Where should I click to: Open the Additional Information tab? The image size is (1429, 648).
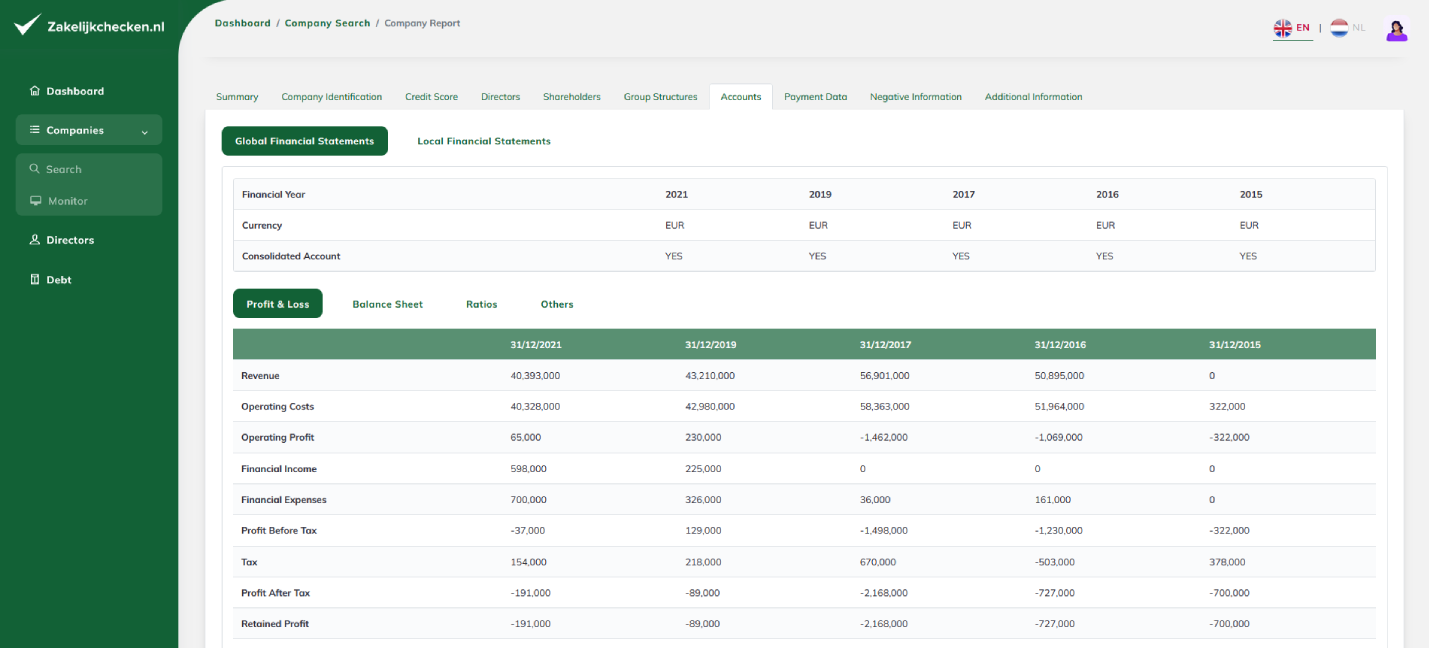(1034, 97)
